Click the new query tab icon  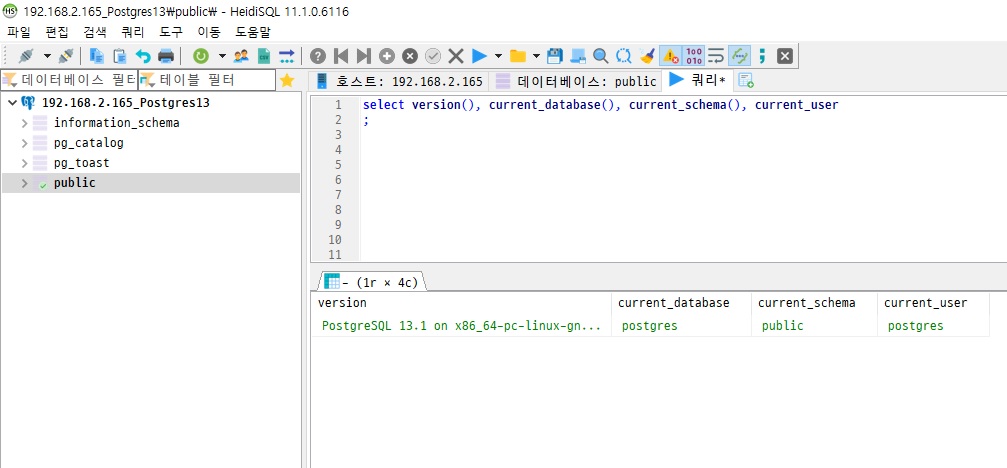tap(745, 80)
